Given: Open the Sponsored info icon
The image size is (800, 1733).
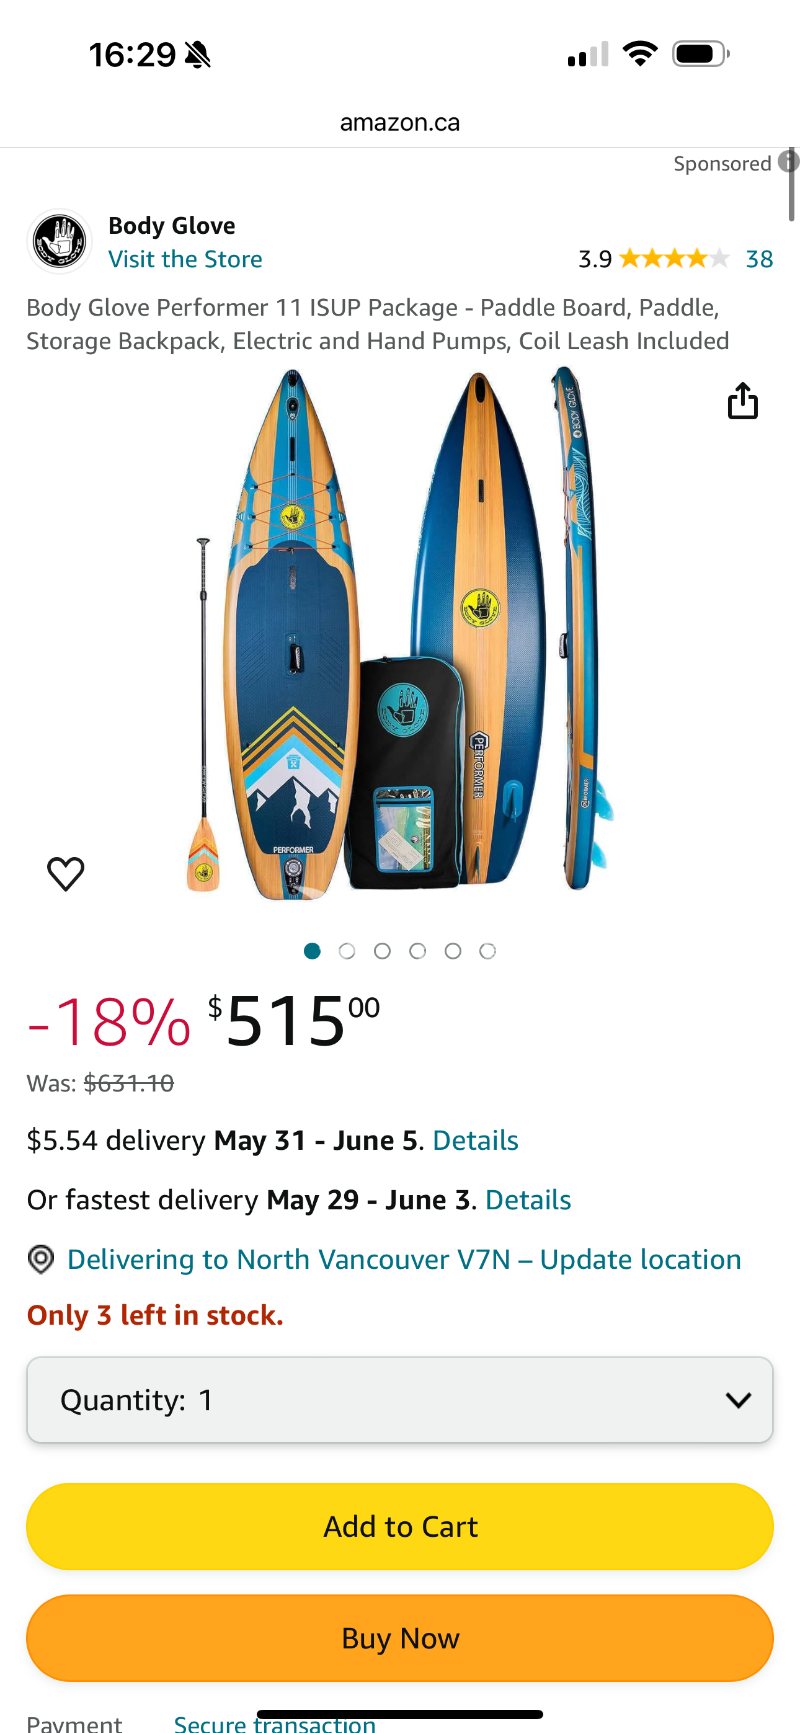Looking at the screenshot, I should pos(789,163).
